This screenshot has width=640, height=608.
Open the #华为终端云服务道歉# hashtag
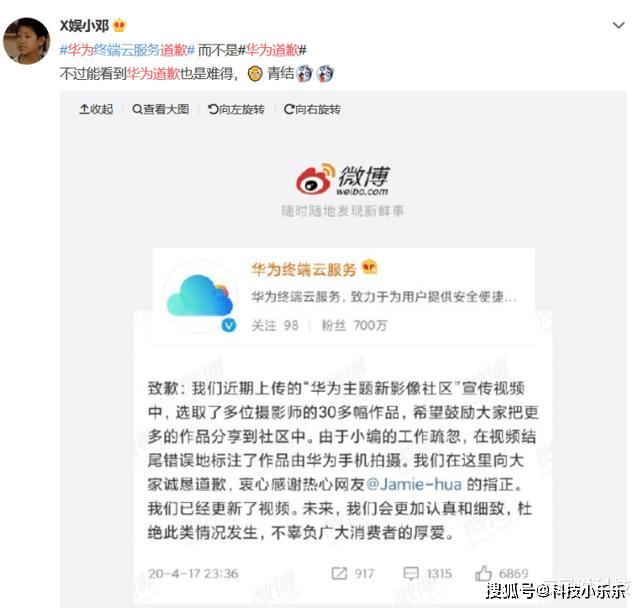pos(127,50)
